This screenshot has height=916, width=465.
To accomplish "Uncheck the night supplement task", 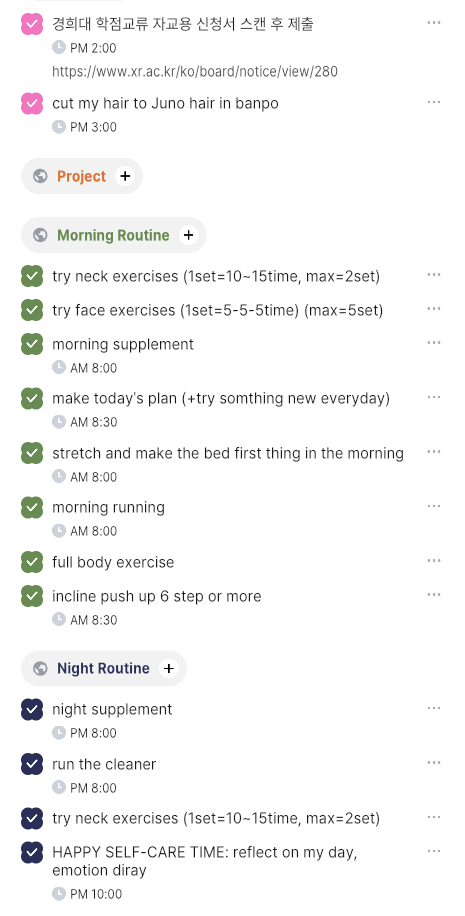I will click(x=32, y=709).
